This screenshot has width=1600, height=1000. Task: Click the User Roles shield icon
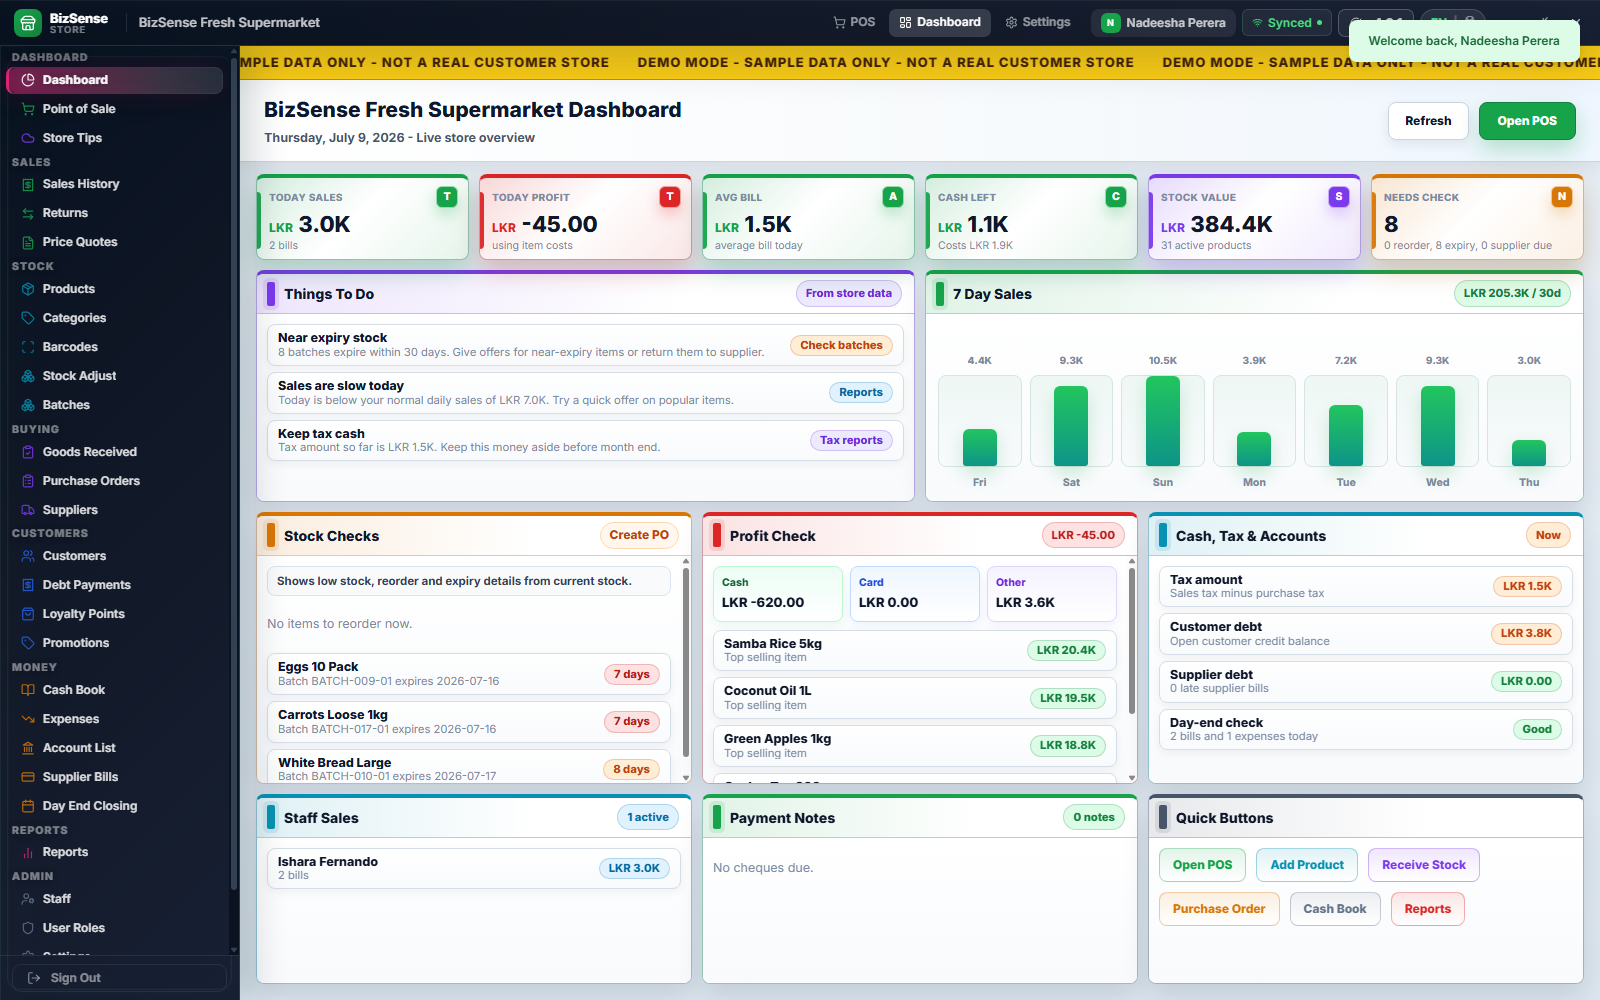[x=28, y=928]
